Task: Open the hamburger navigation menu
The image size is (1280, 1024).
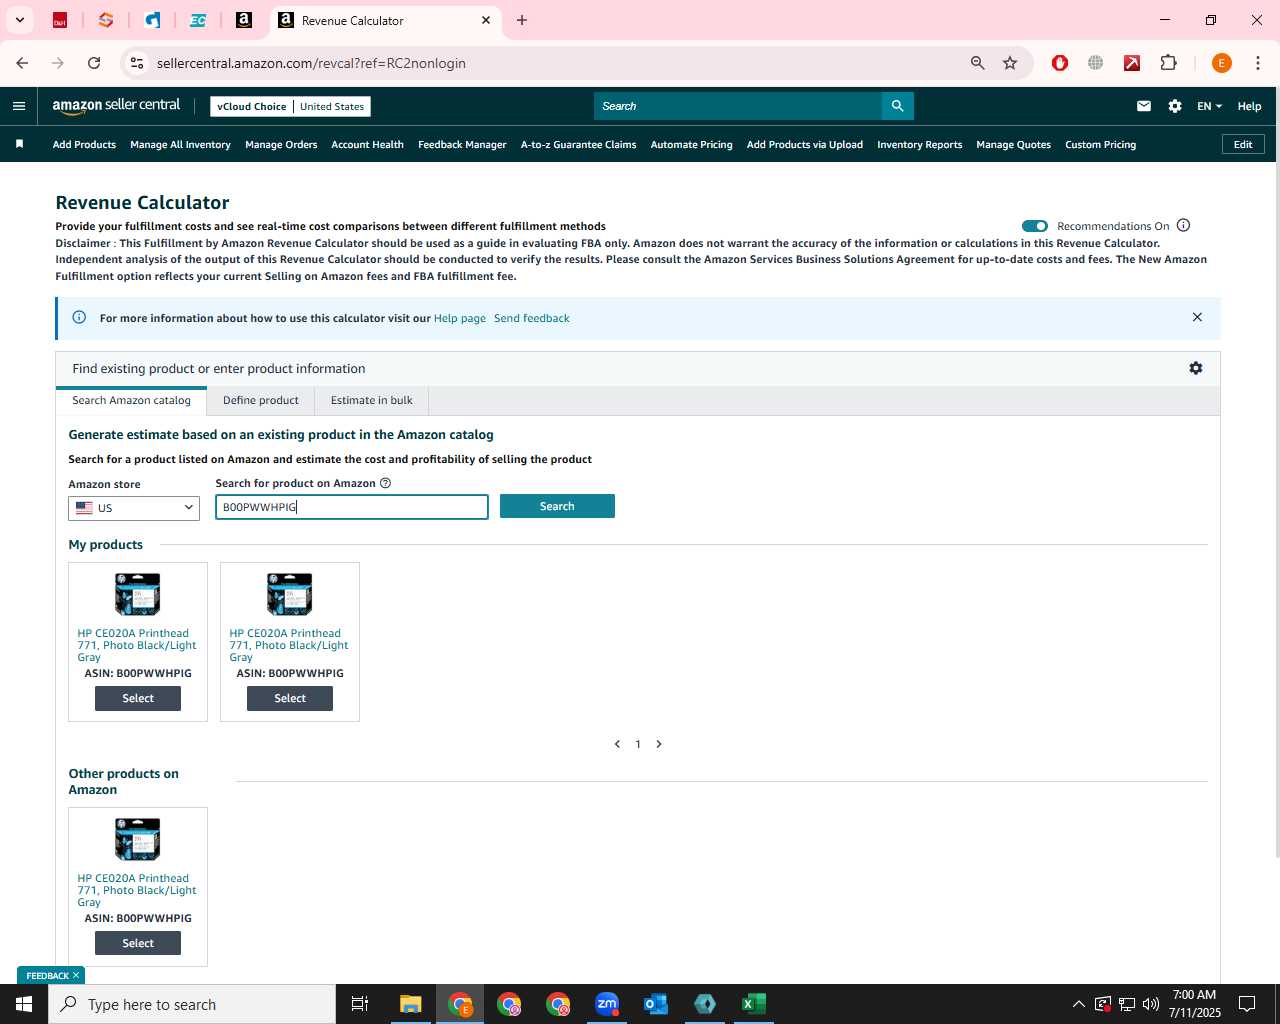Action: click(19, 106)
